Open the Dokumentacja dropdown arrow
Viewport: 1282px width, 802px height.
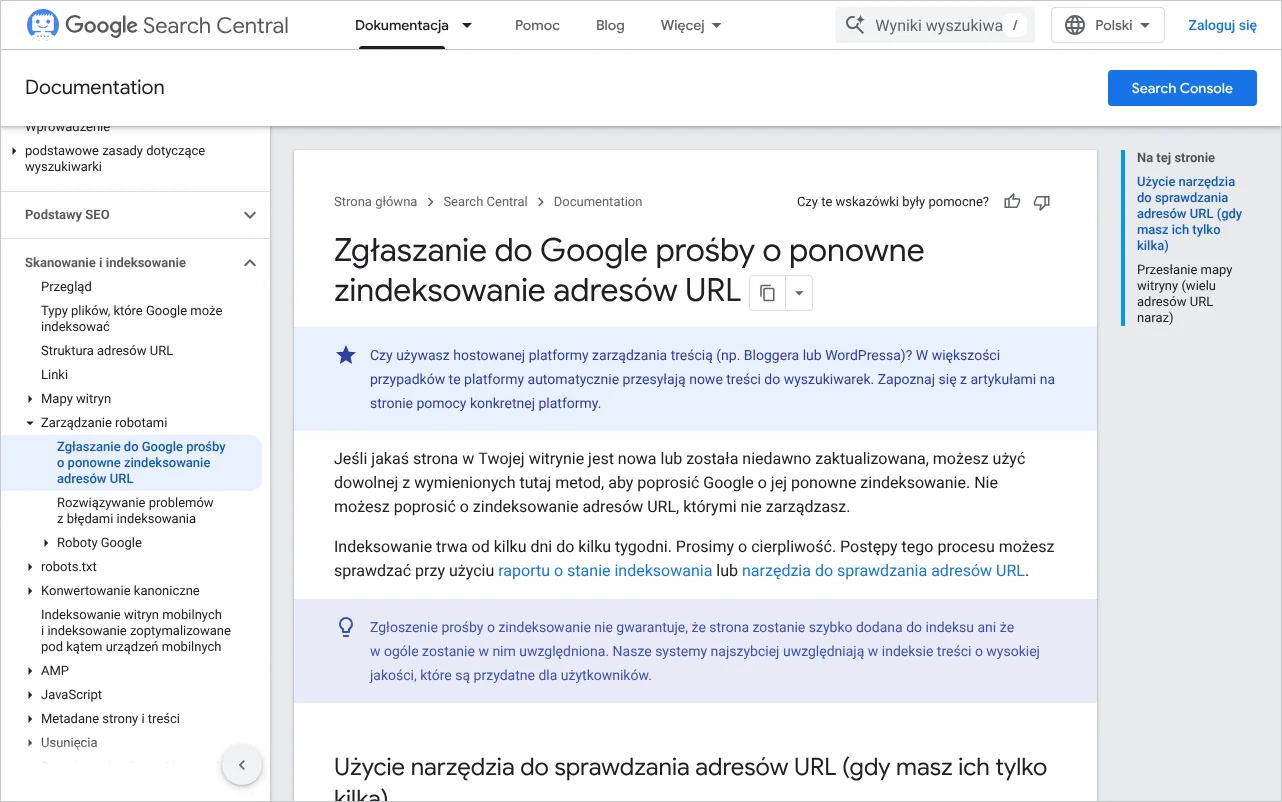(x=467, y=25)
